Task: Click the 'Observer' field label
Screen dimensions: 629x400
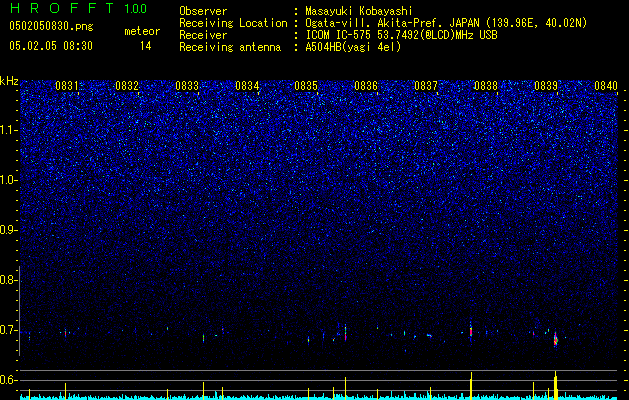Action: pos(203,11)
